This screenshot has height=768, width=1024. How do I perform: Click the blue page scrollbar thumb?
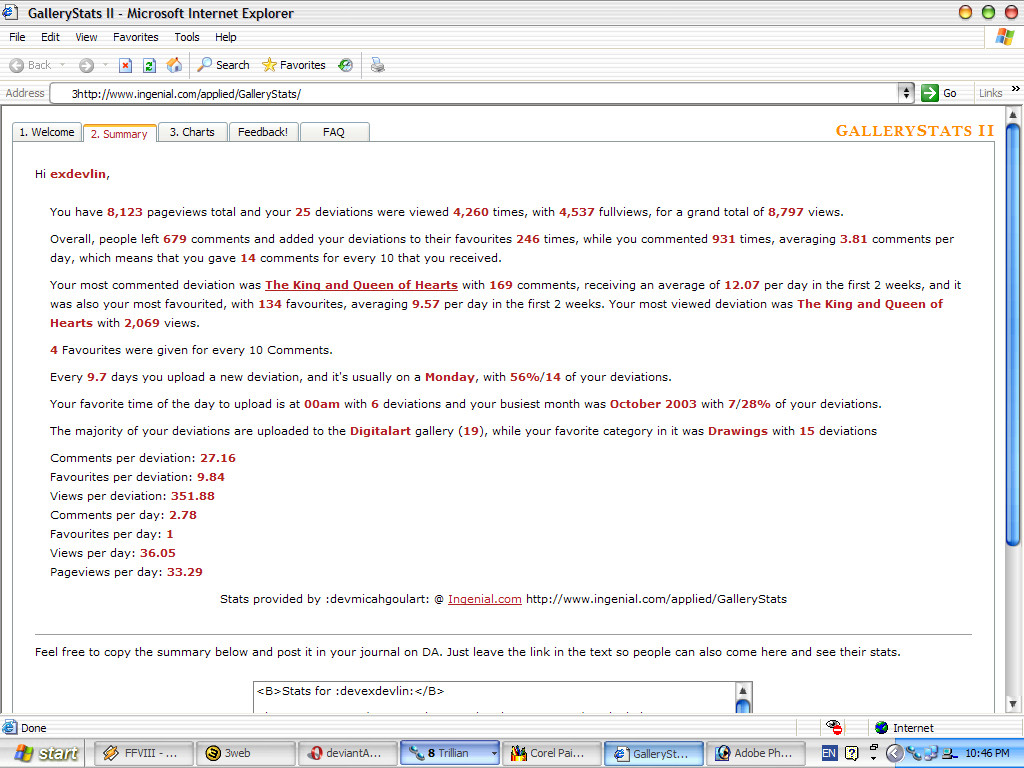tap(1013, 334)
